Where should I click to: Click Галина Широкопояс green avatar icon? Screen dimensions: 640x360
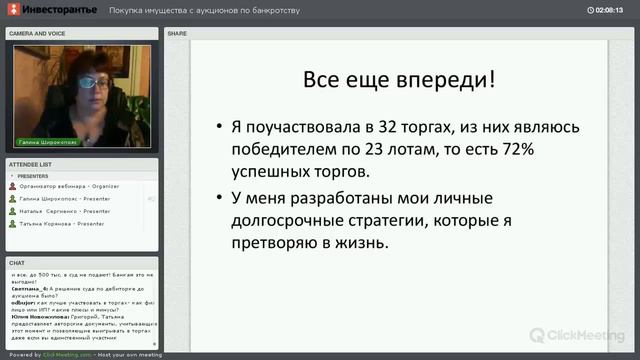click(13, 199)
